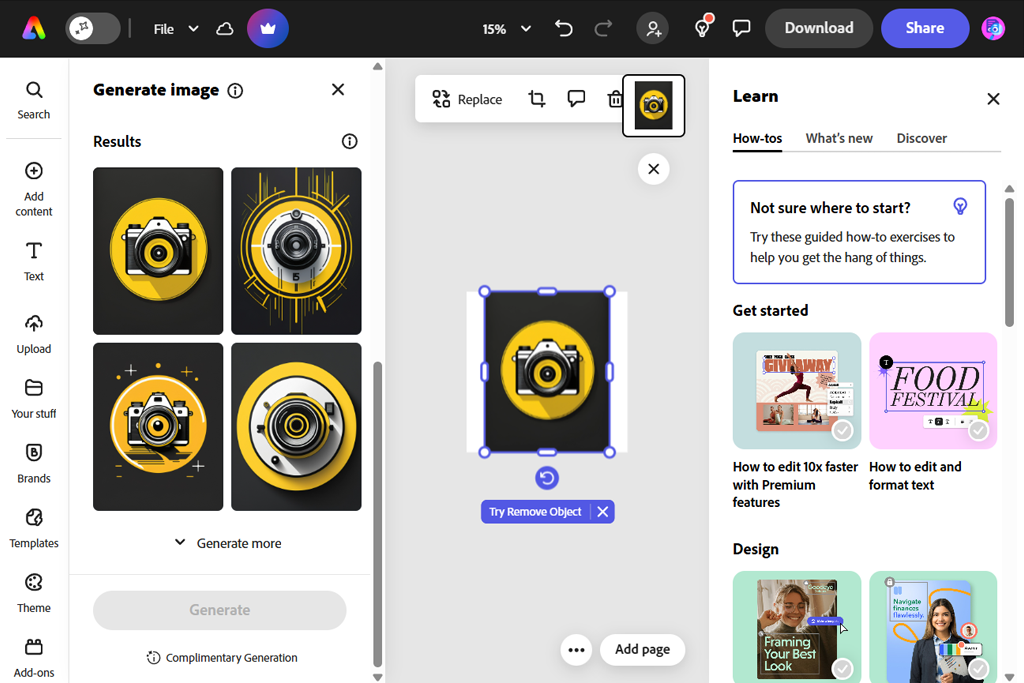Screen dimensions: 1024x683
Task: Switch to the How-tos tab
Action: (x=758, y=138)
